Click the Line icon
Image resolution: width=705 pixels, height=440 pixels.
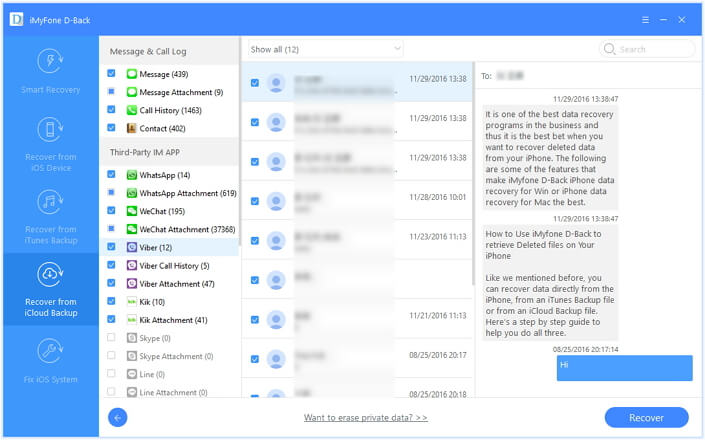point(131,374)
